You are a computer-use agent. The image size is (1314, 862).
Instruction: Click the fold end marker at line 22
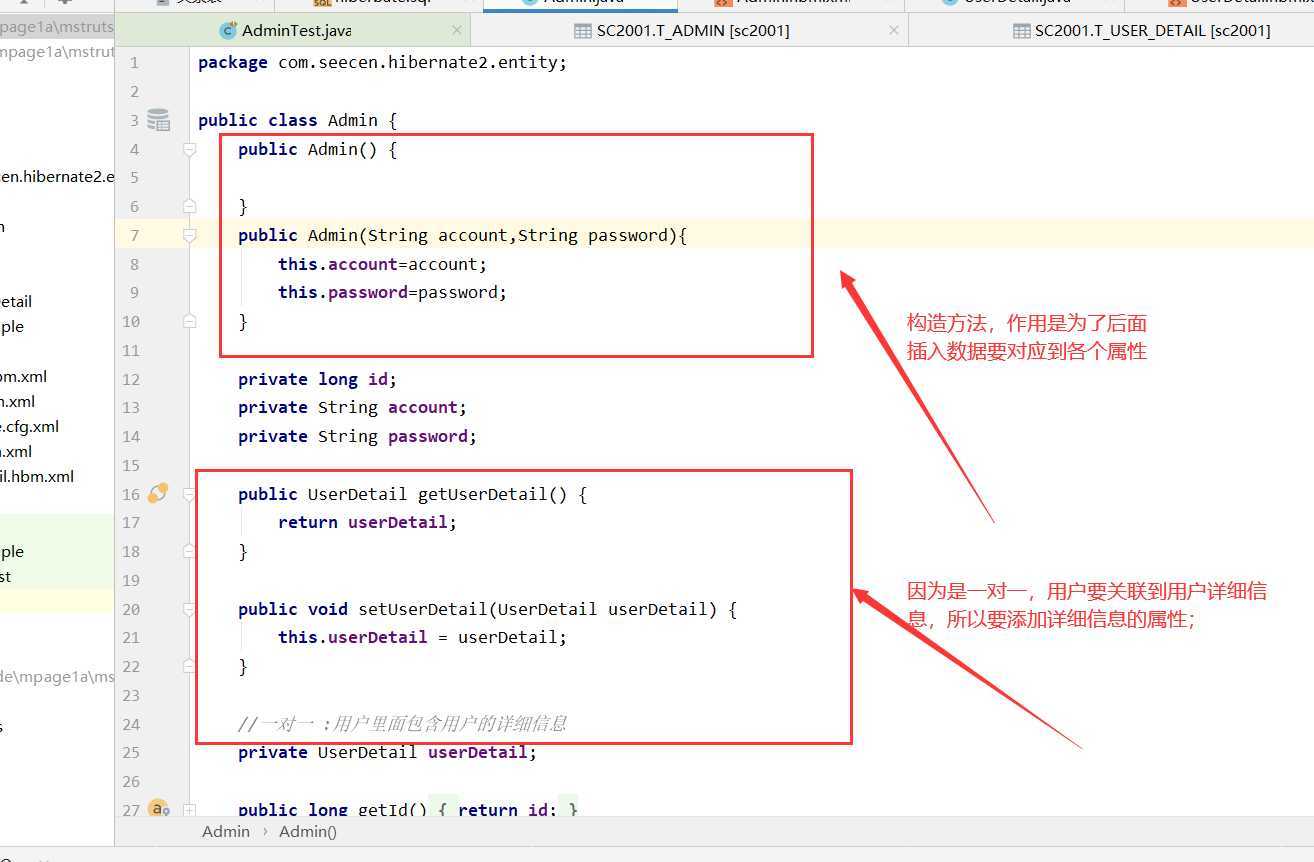[x=189, y=666]
